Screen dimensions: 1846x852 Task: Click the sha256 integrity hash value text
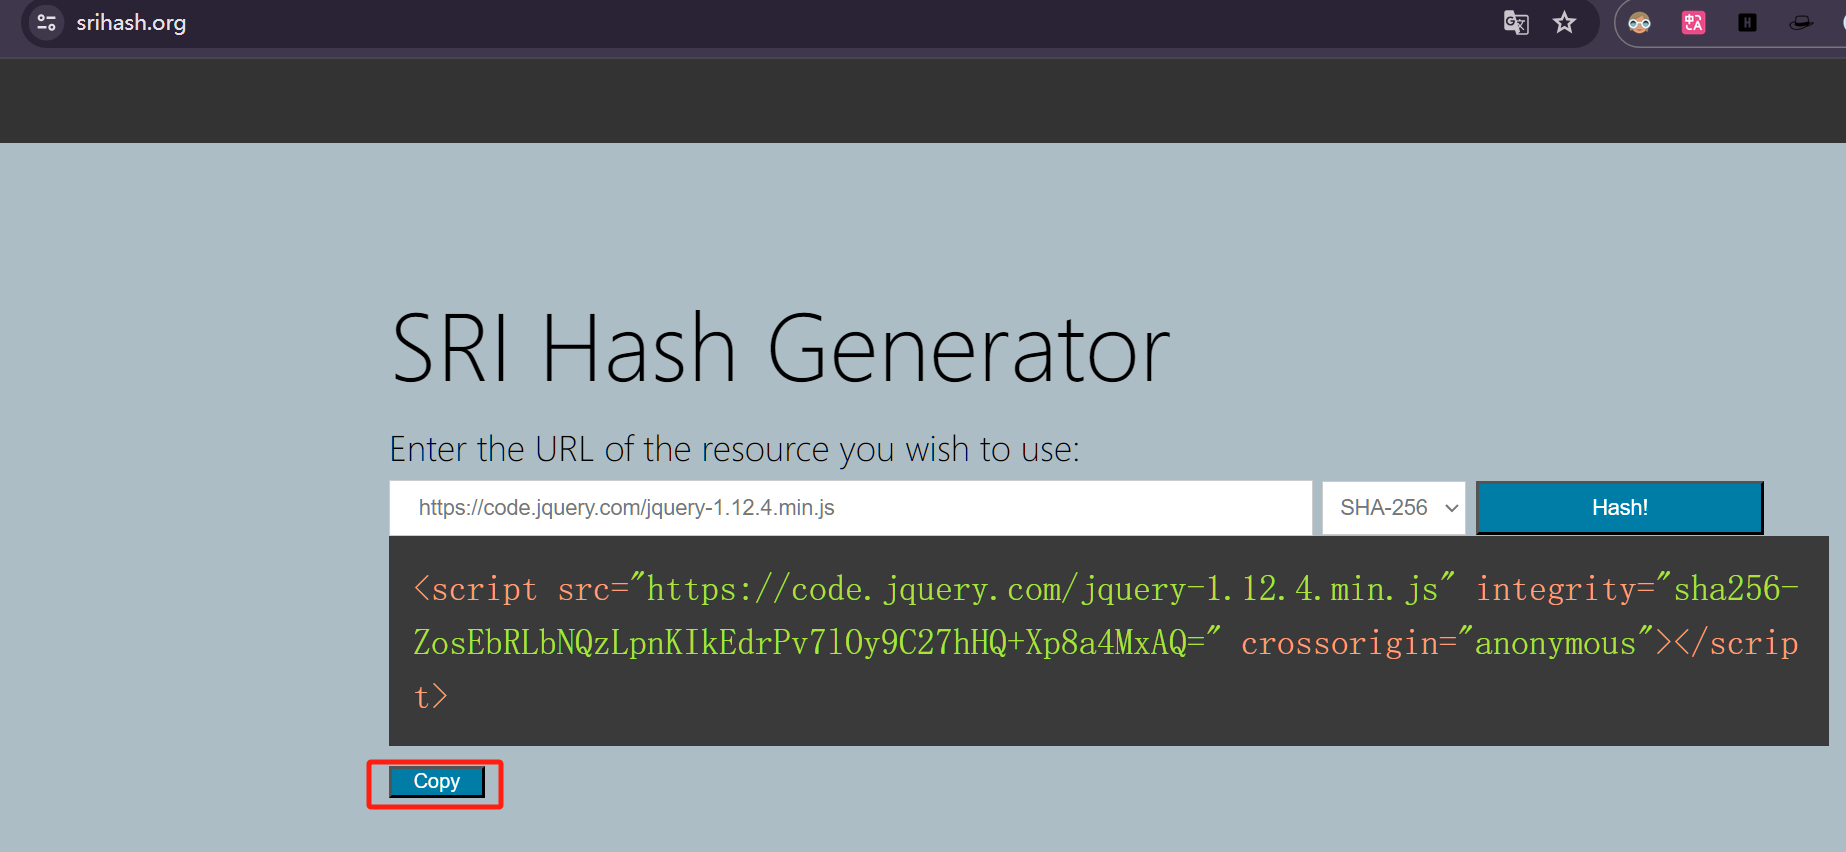point(810,642)
